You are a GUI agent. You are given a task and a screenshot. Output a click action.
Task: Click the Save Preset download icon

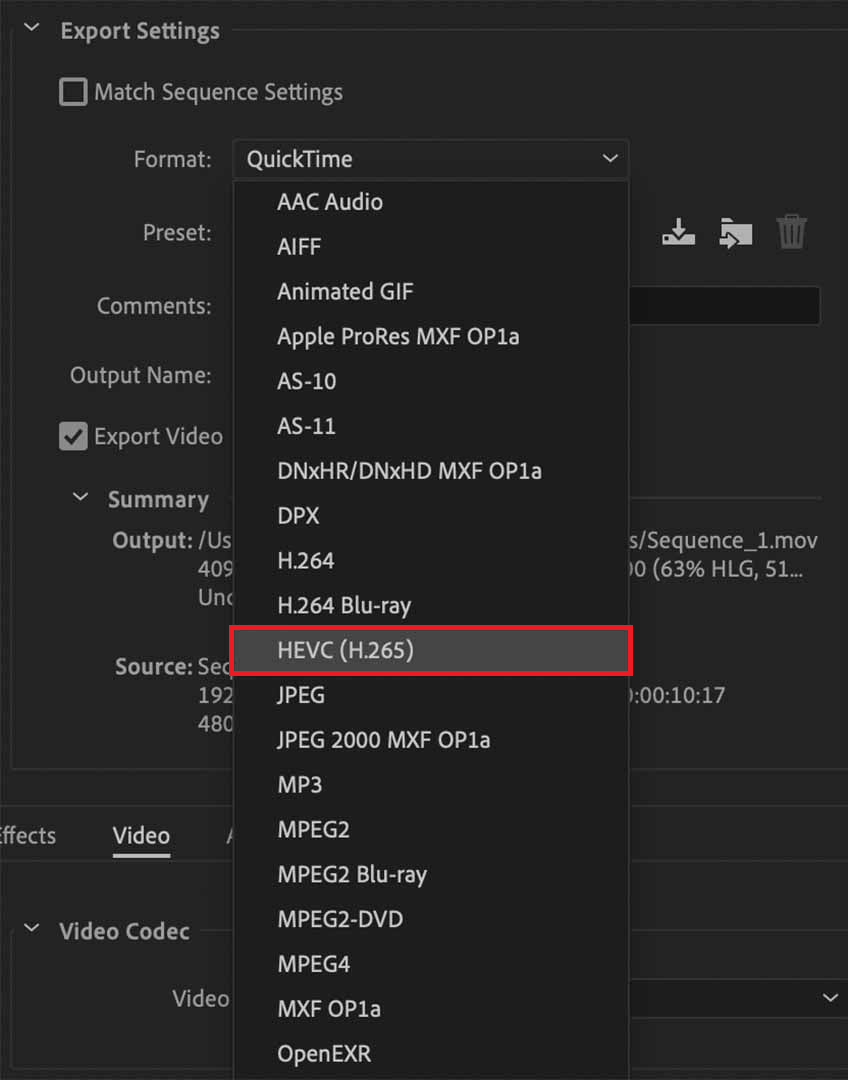point(679,232)
